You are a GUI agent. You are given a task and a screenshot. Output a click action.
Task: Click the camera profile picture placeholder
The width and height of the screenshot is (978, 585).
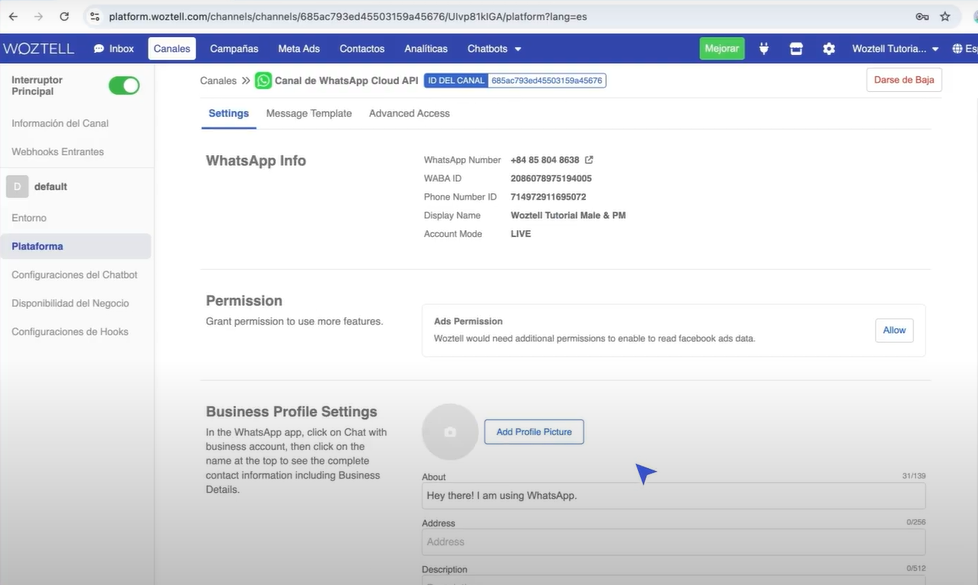click(450, 432)
